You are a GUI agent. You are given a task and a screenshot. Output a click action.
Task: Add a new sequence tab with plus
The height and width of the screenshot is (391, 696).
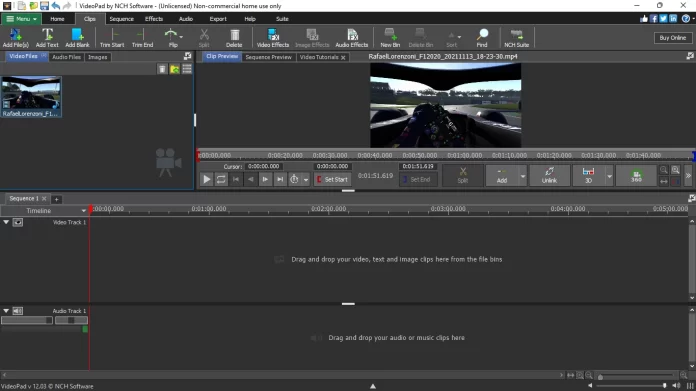(56, 199)
